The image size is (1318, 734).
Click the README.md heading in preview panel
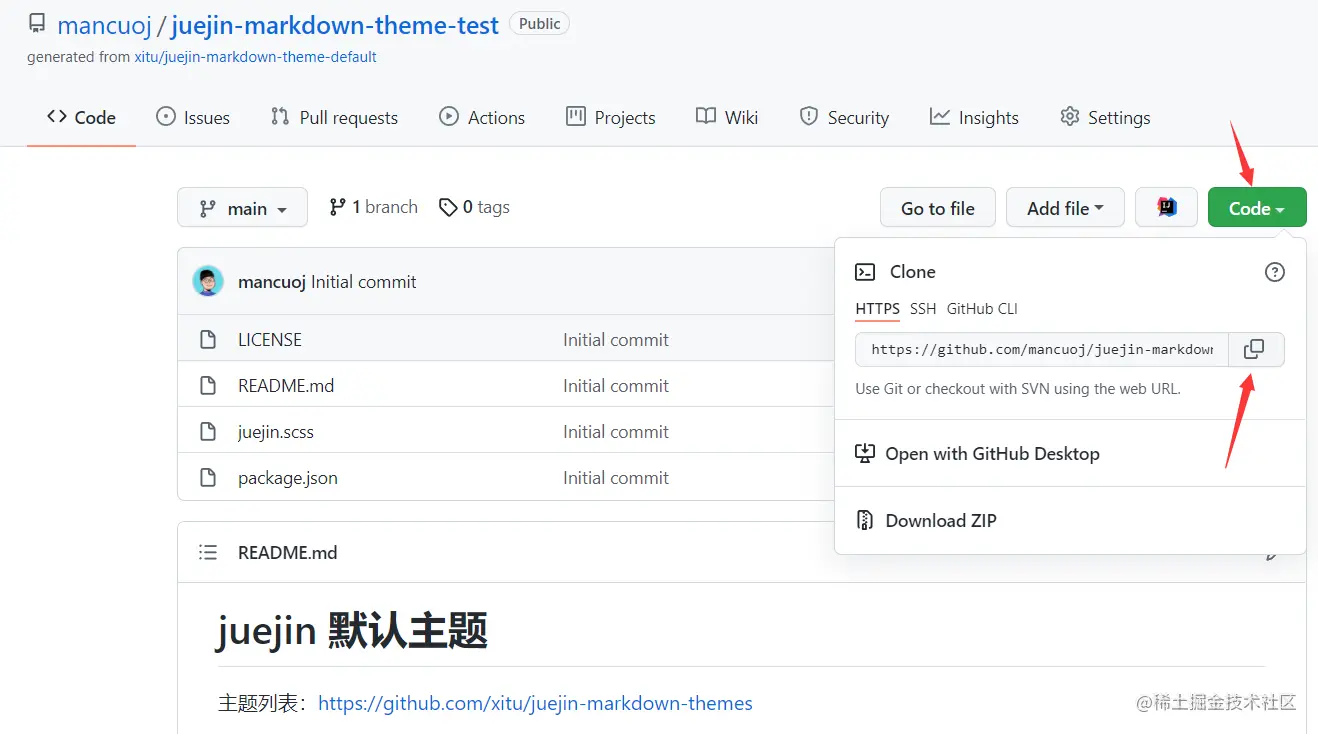coord(288,552)
